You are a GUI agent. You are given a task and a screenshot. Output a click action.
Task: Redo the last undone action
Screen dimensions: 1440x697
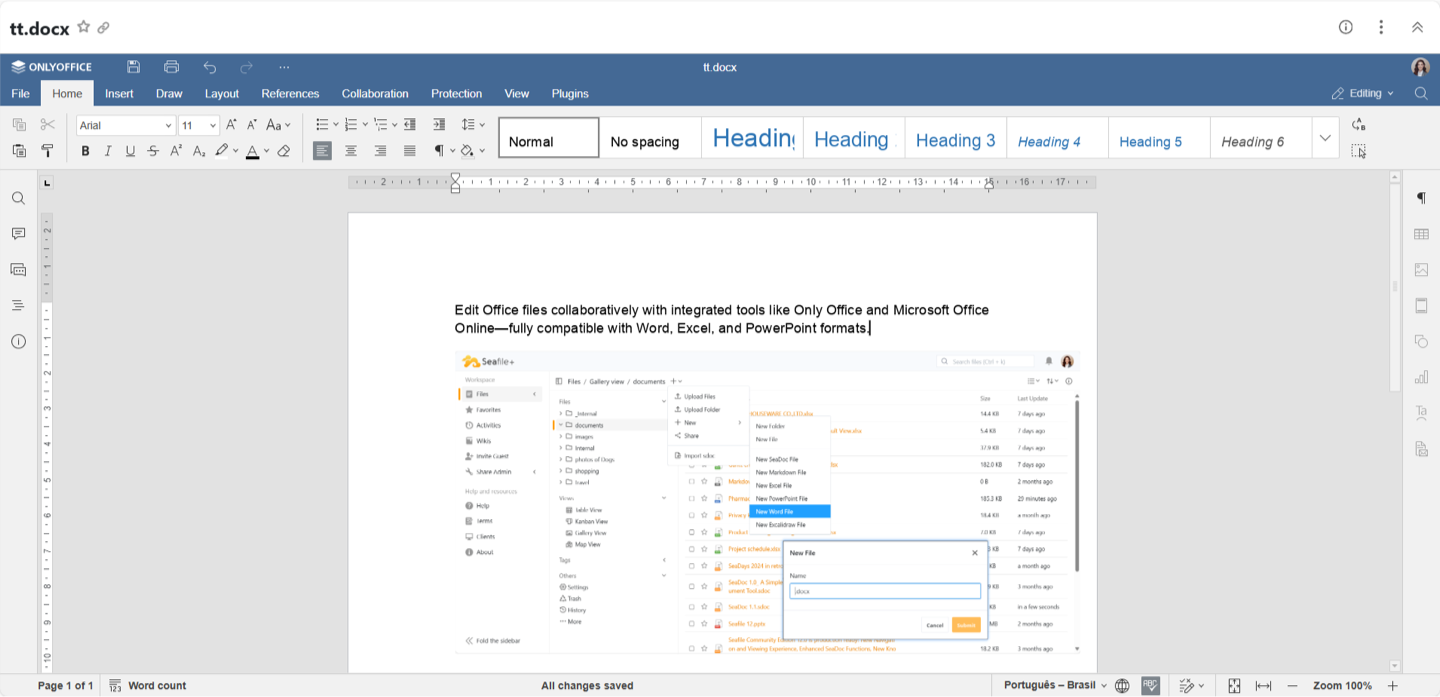tap(247, 67)
